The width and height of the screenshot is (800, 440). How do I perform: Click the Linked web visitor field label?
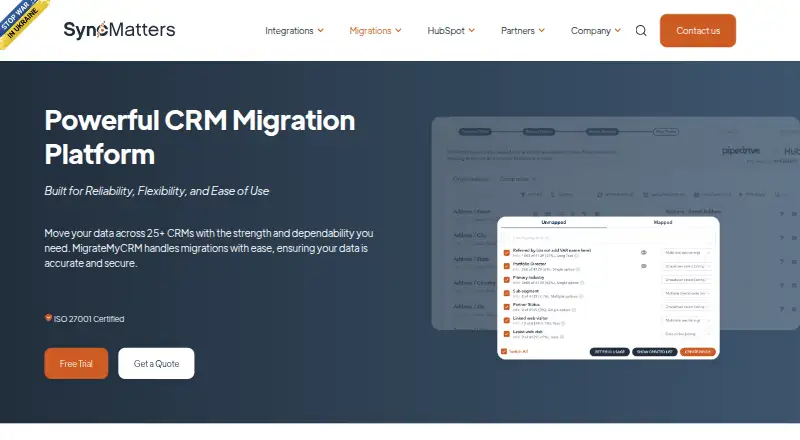click(530, 318)
